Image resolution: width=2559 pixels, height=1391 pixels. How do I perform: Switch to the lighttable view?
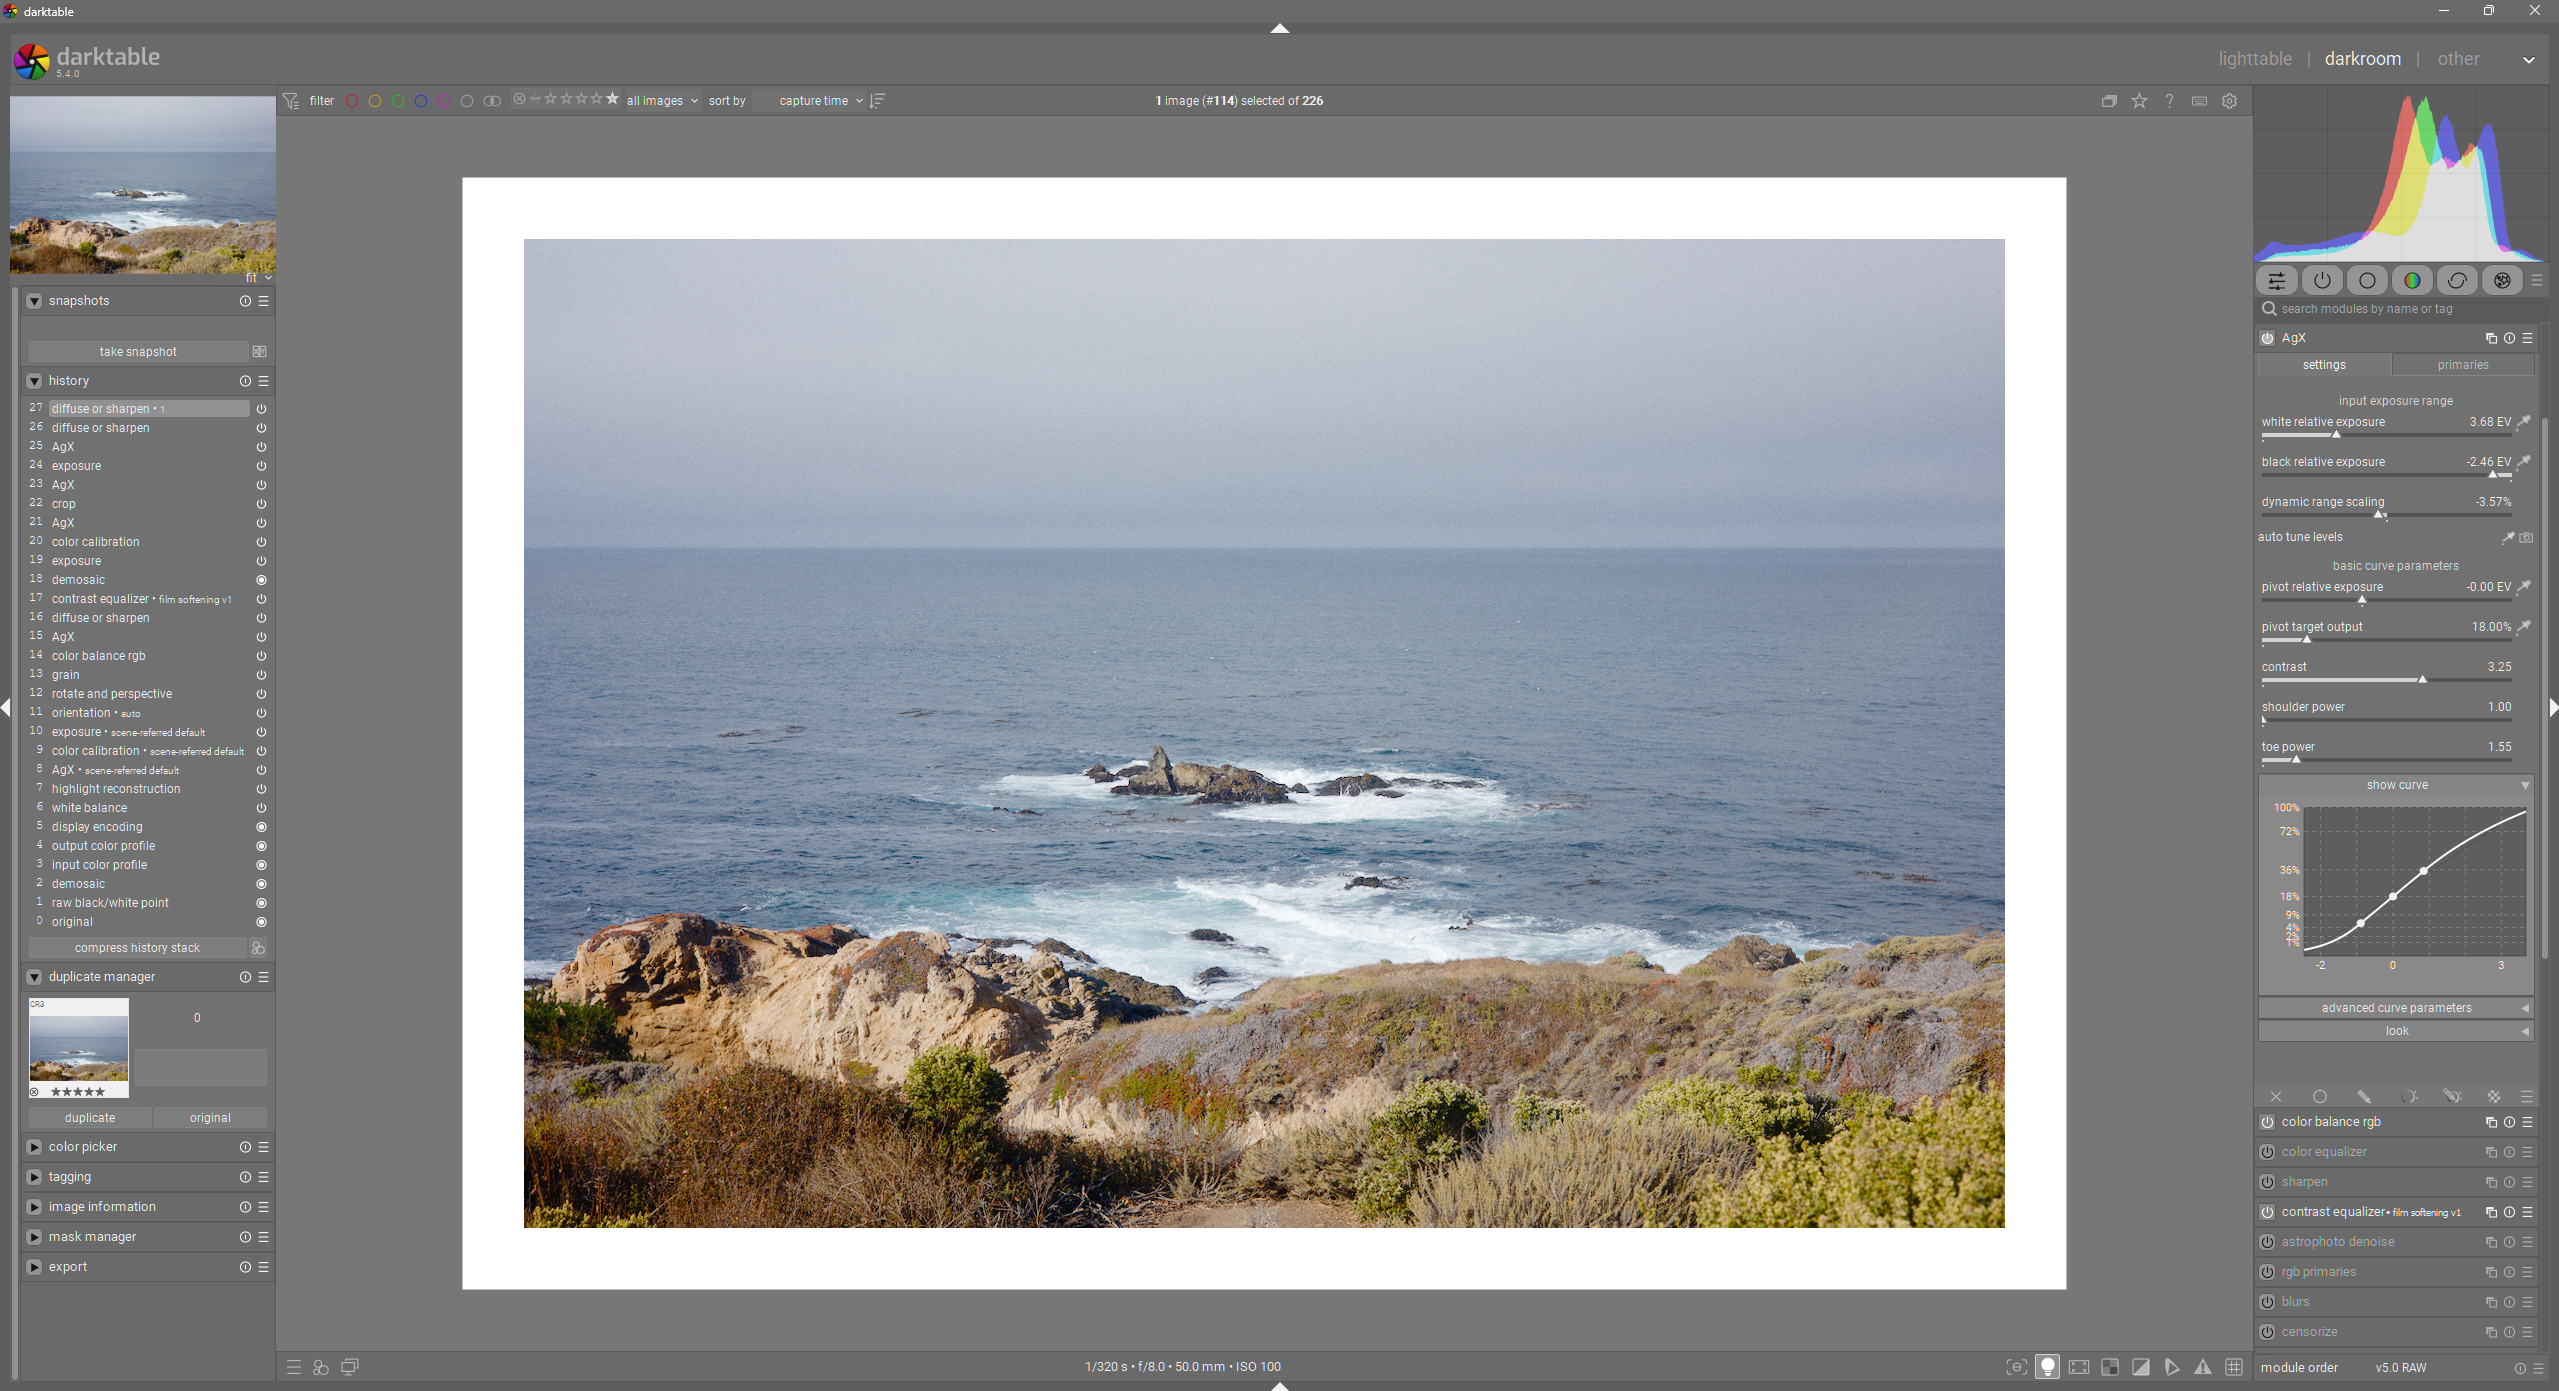click(2254, 59)
